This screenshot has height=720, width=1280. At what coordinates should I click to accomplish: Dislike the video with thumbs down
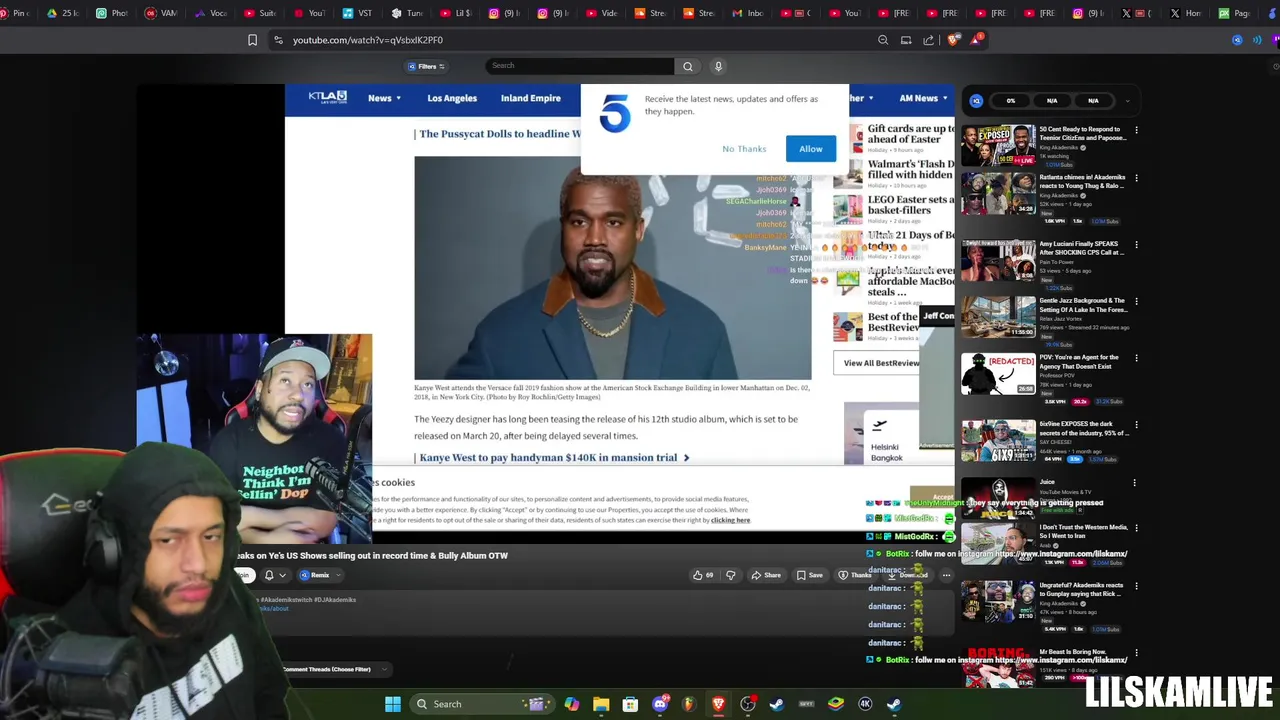[731, 575]
